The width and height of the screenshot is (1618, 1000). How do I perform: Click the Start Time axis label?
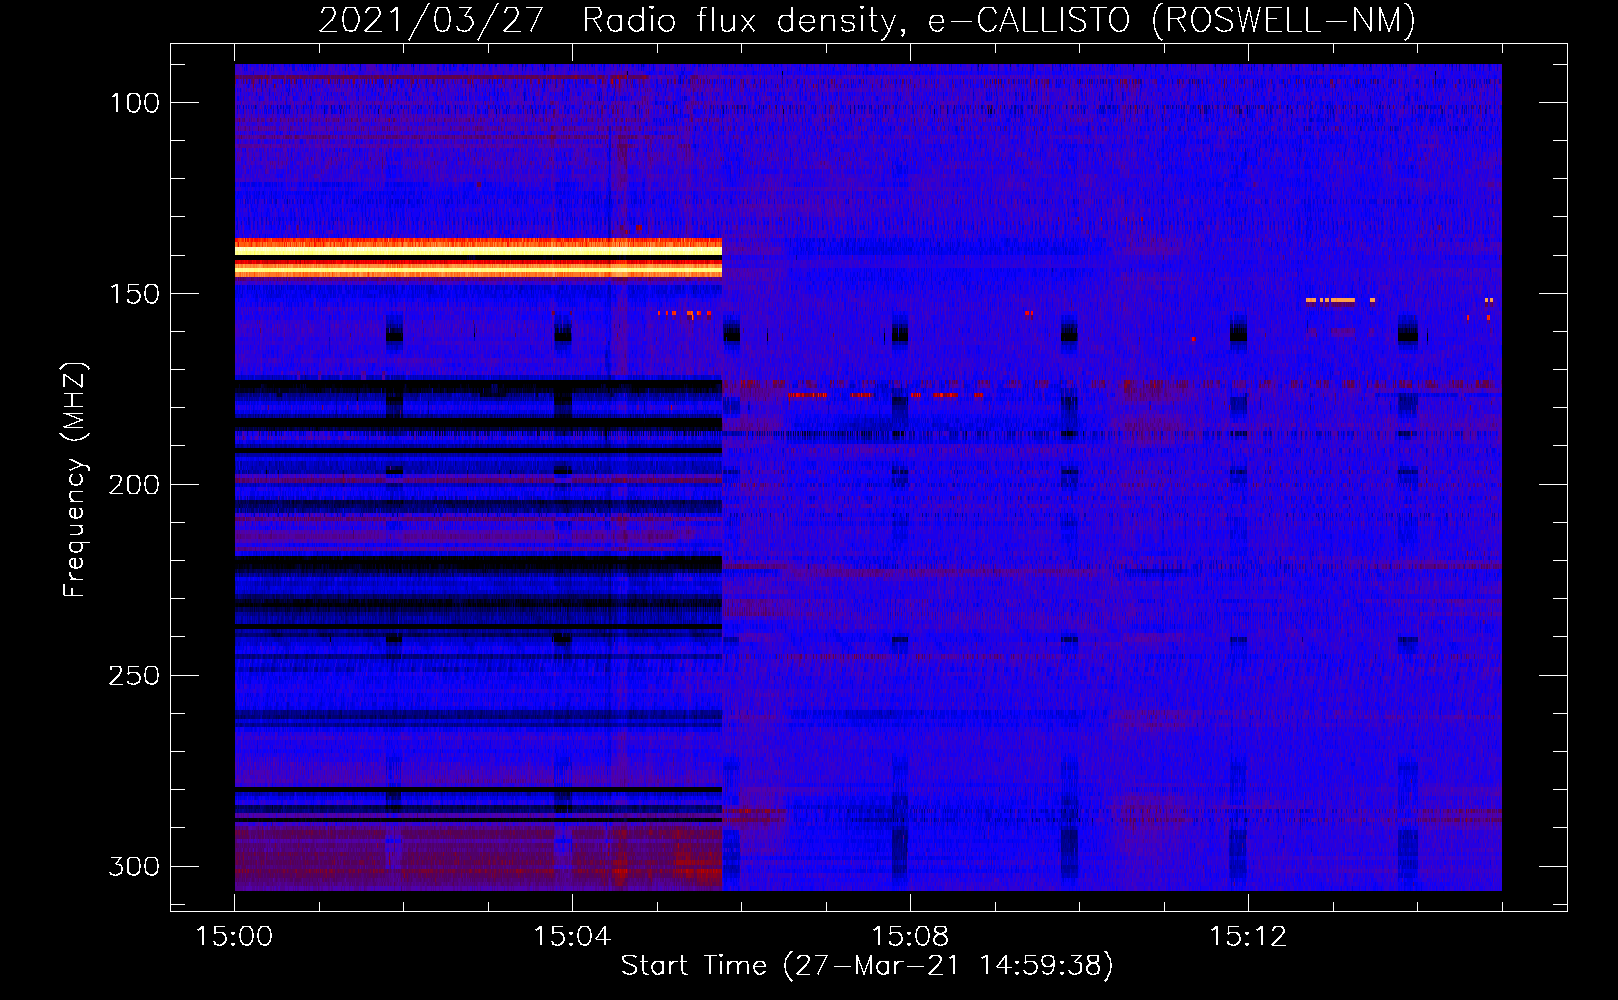point(867,966)
